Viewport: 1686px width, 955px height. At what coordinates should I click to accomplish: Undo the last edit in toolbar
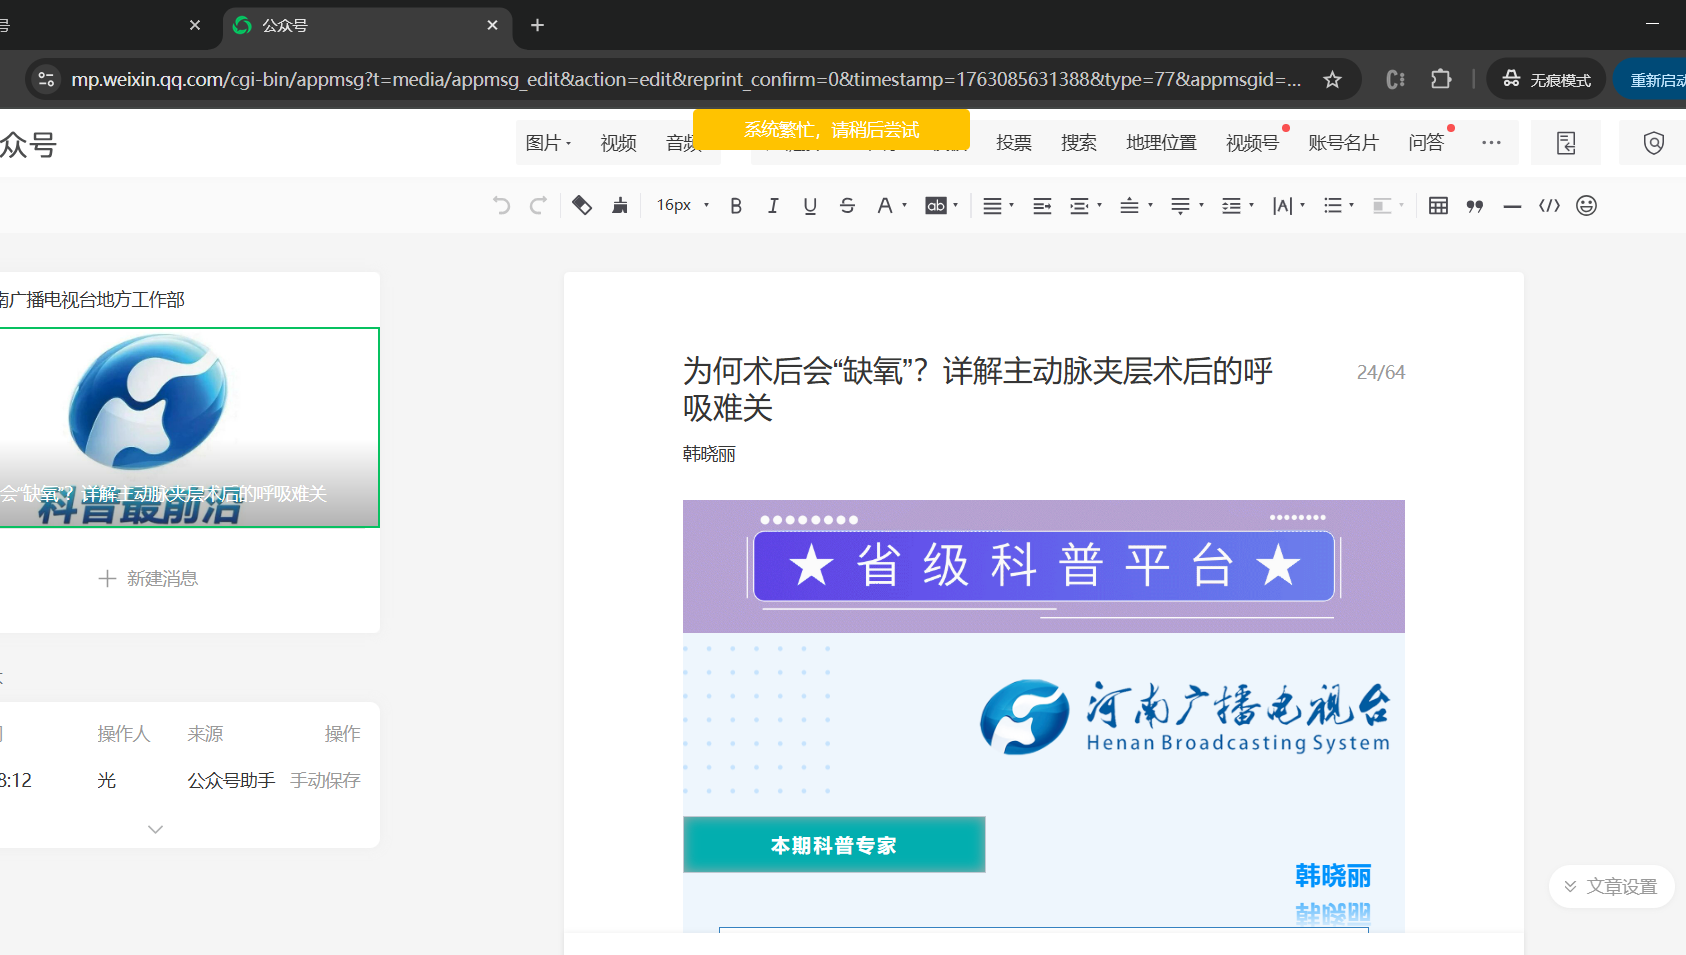(x=501, y=206)
